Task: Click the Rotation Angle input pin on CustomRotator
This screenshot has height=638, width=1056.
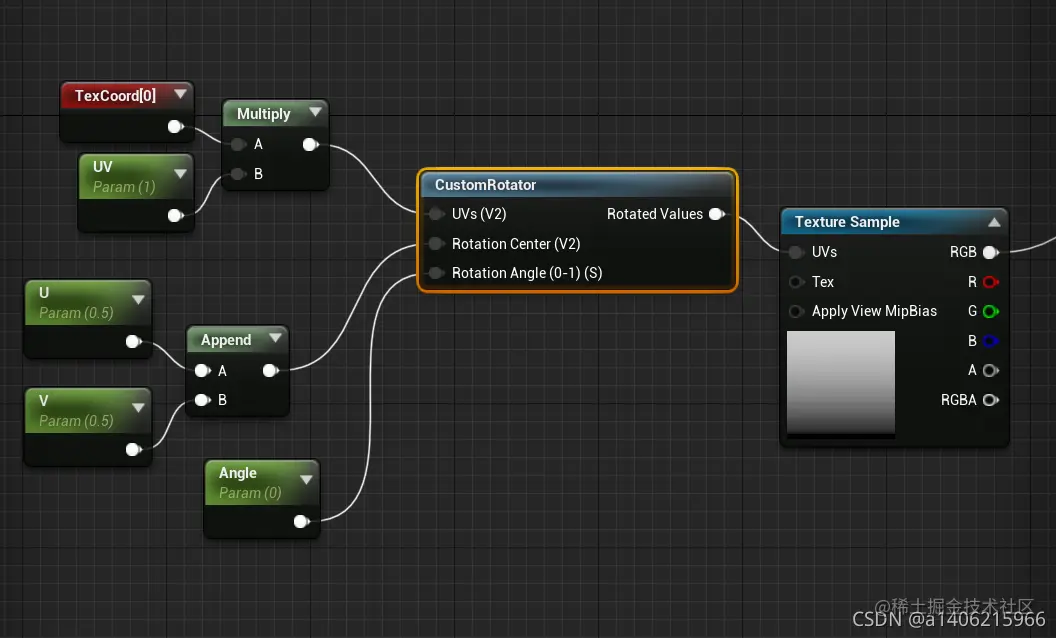Action: tap(436, 273)
